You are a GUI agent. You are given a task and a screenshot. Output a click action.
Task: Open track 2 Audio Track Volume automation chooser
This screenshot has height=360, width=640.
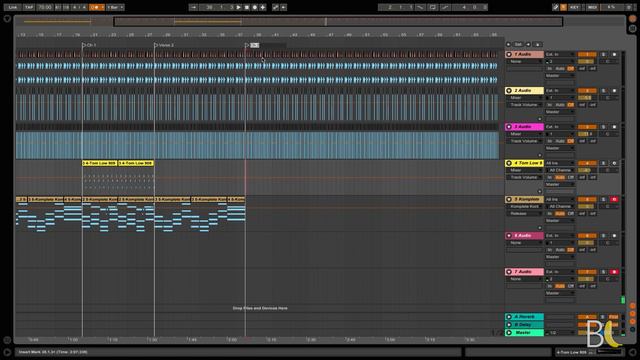click(525, 105)
